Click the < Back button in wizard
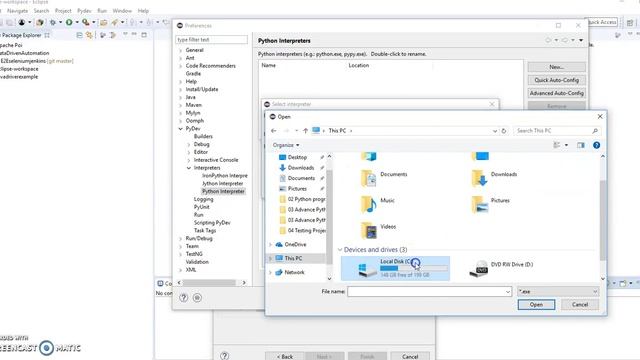The height and width of the screenshot is (360, 640). pyautogui.click(x=284, y=356)
